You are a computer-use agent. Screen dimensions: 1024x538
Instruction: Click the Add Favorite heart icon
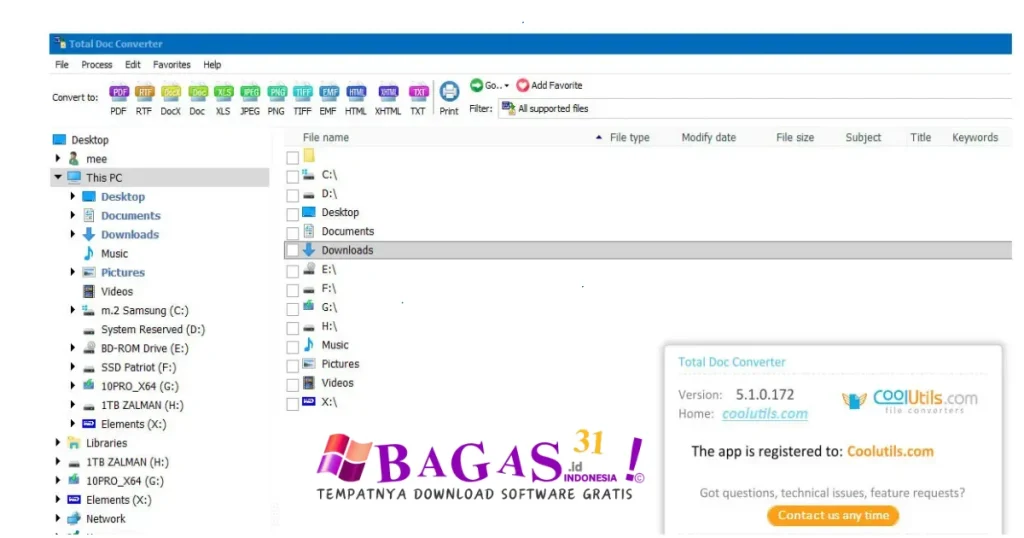(x=522, y=86)
